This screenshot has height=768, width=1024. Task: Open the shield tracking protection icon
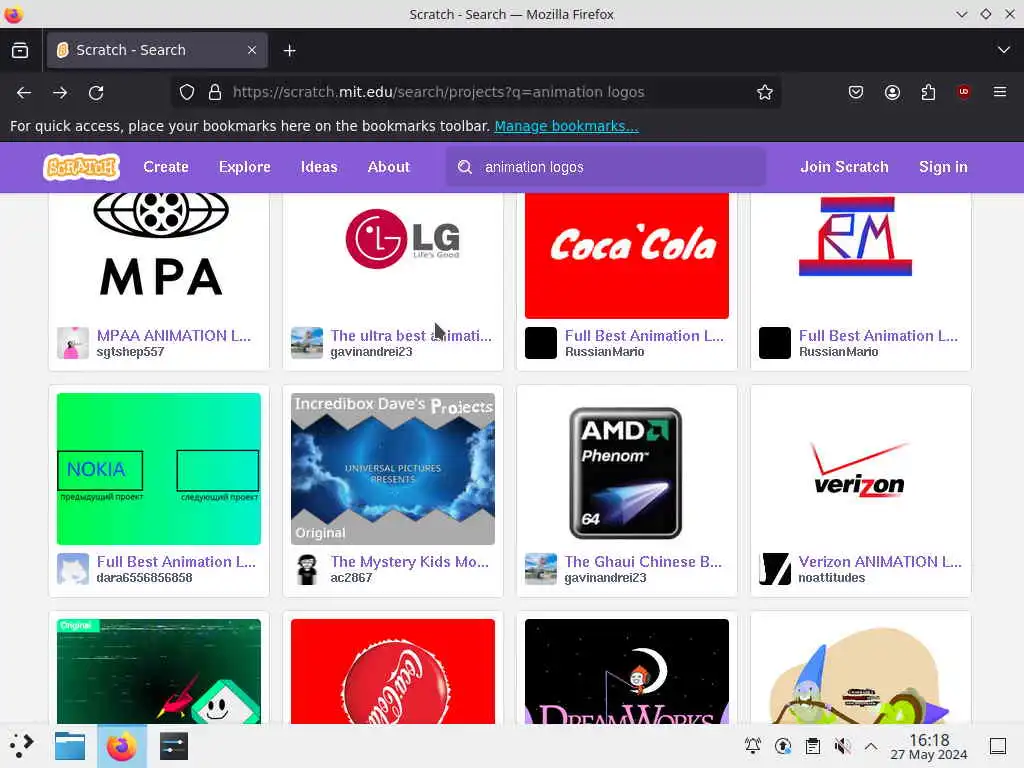tap(187, 92)
